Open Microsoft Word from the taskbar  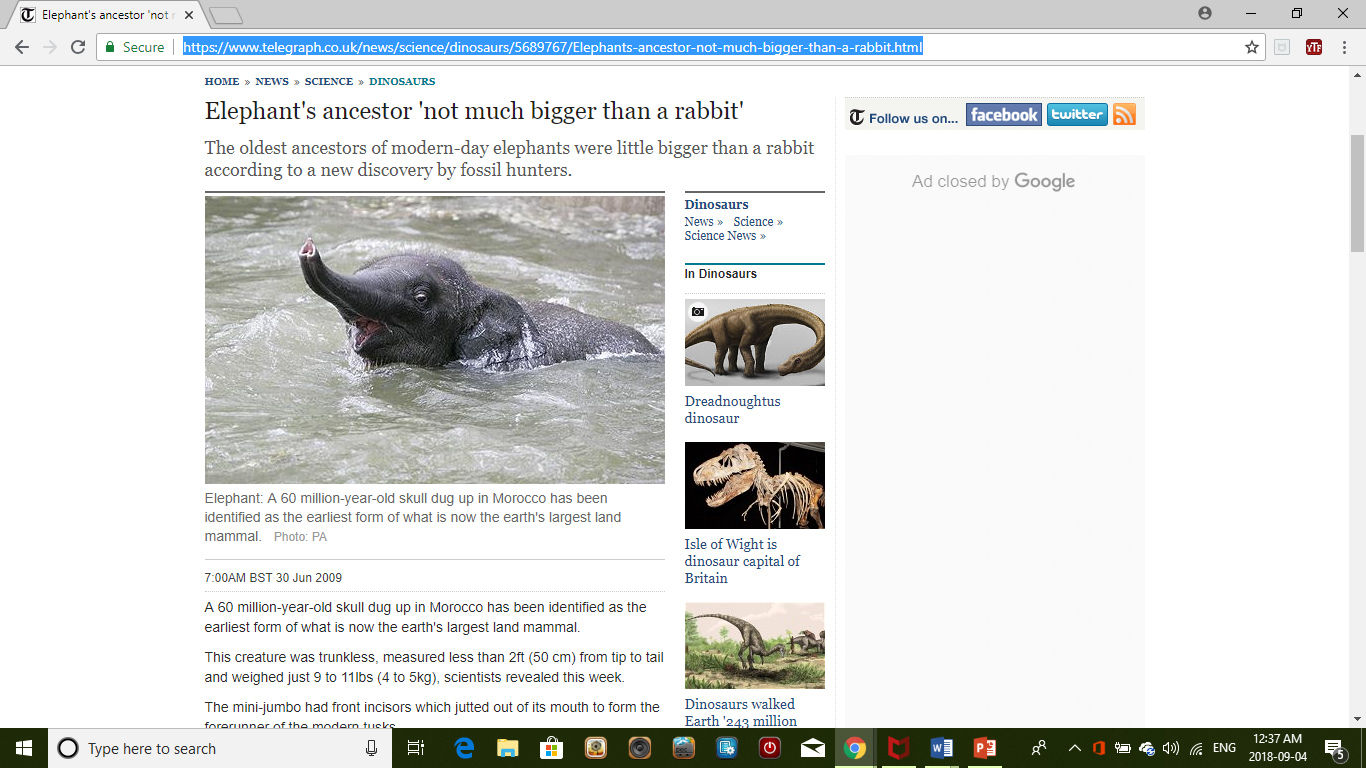click(941, 748)
